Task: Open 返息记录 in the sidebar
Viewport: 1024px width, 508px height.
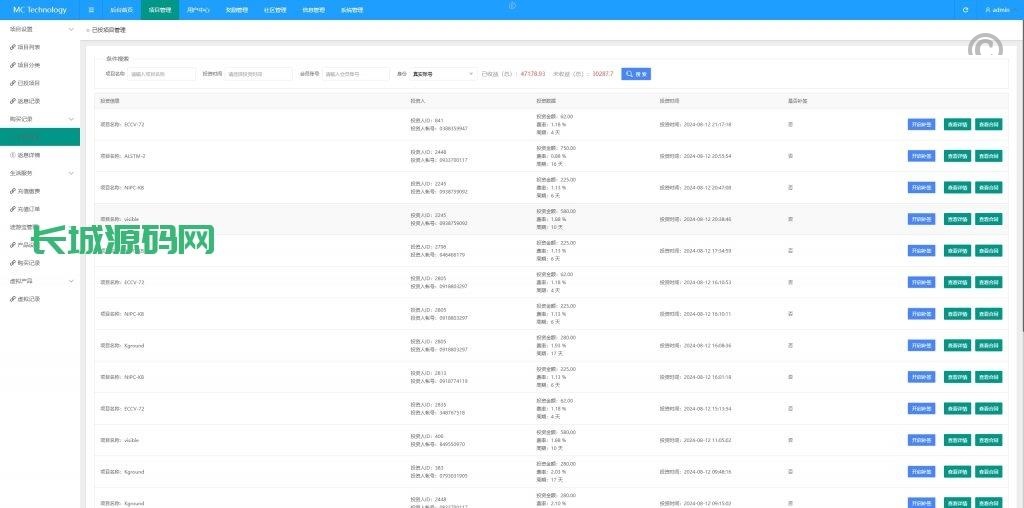Action: [x=28, y=101]
